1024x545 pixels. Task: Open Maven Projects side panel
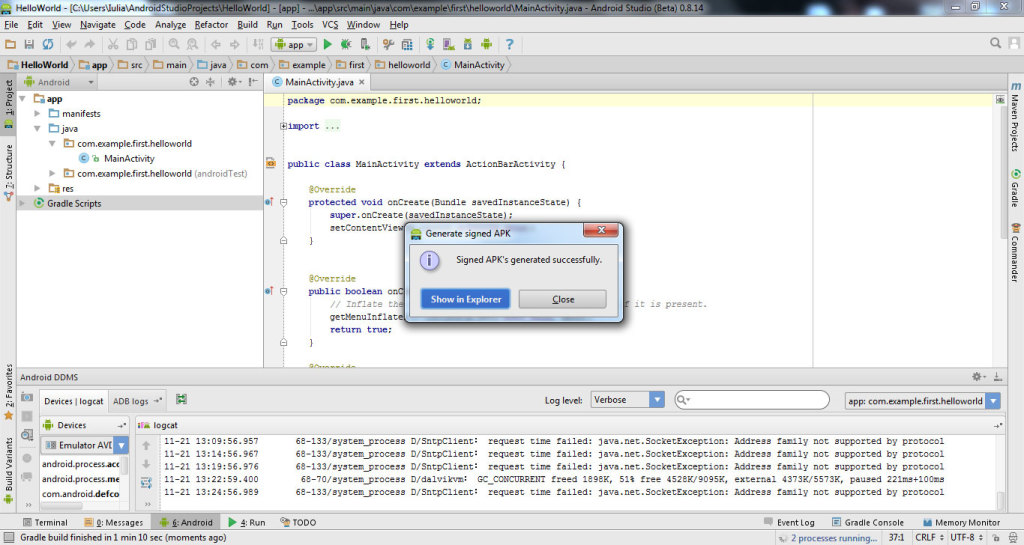tap(1015, 116)
